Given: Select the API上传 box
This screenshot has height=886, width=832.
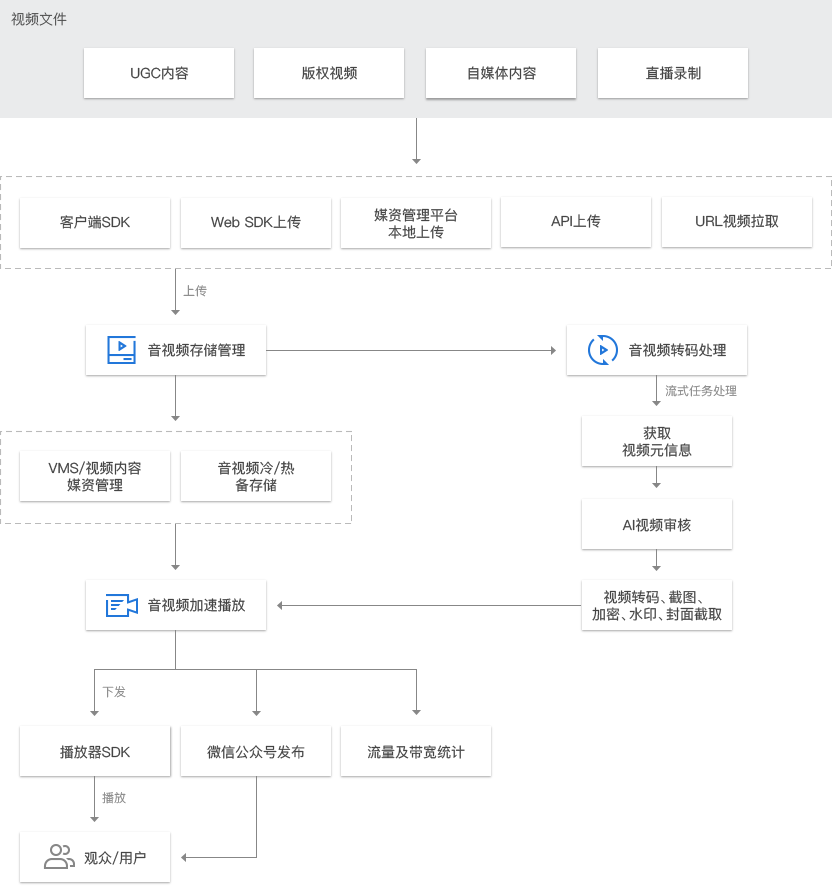Looking at the screenshot, I should click(x=576, y=222).
